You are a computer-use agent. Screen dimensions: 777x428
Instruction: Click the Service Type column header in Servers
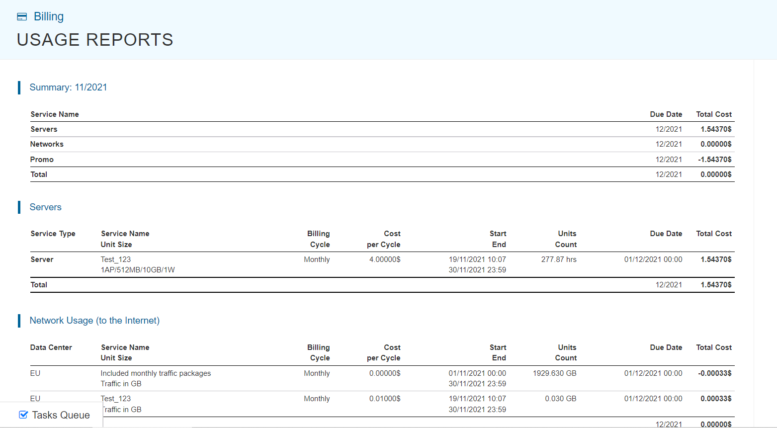53,233
